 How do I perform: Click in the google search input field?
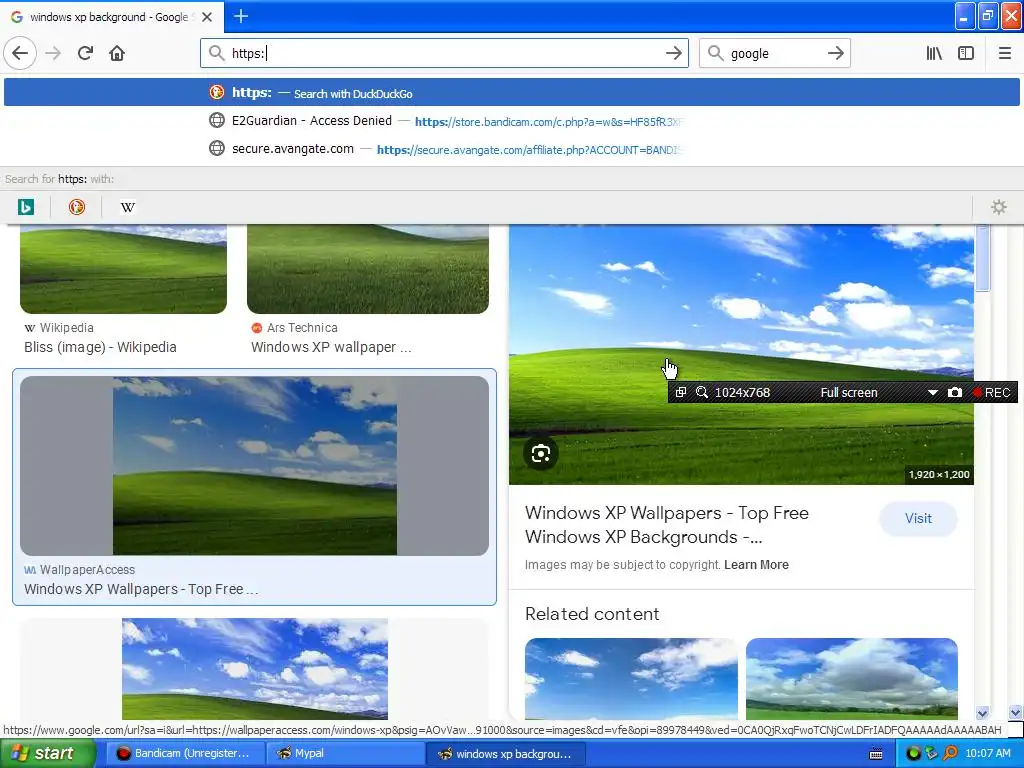(773, 53)
